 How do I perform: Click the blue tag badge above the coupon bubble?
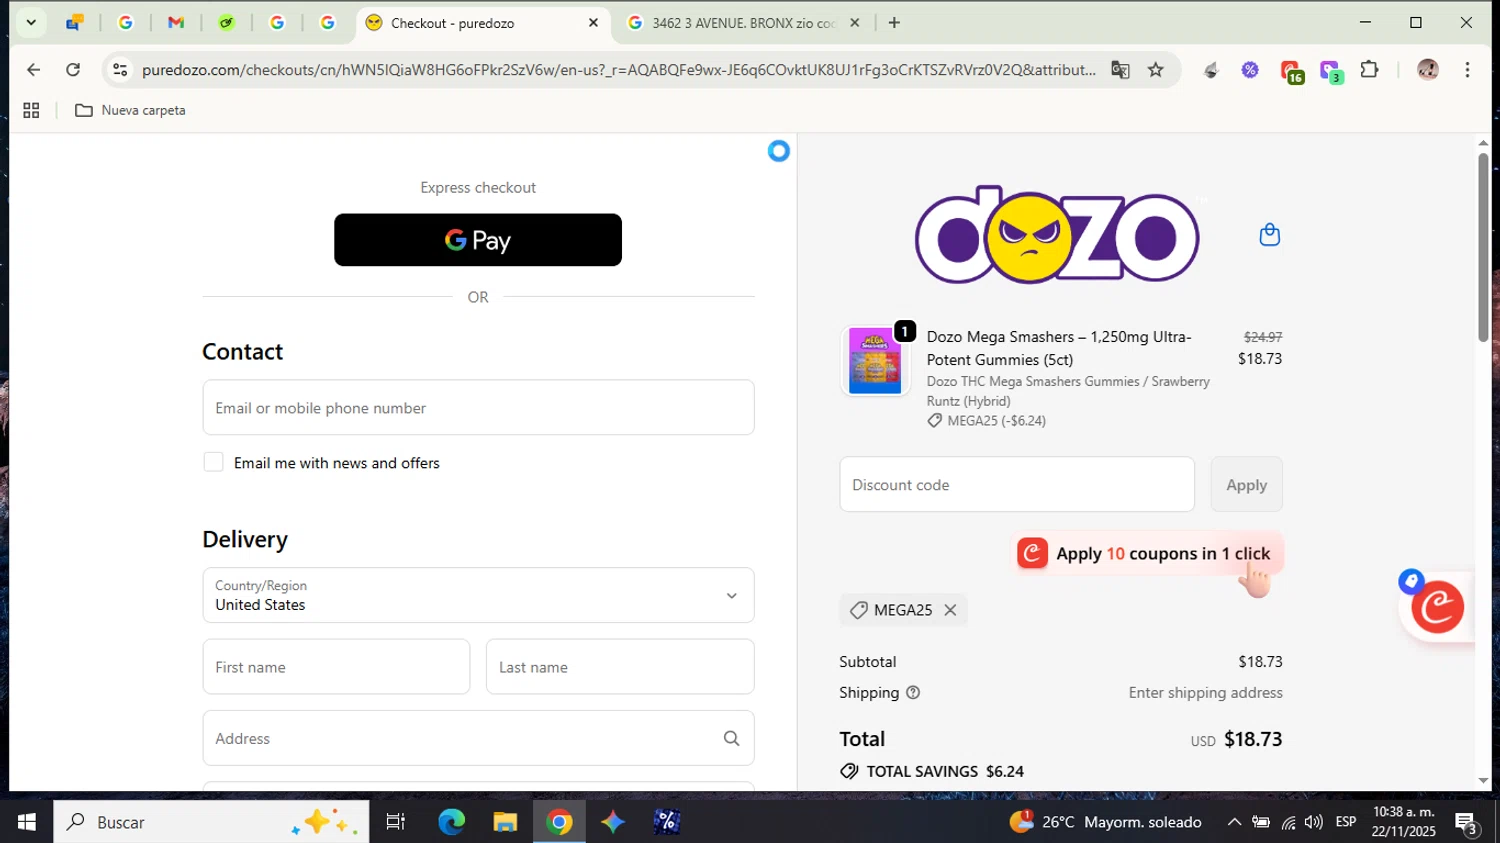1411,581
